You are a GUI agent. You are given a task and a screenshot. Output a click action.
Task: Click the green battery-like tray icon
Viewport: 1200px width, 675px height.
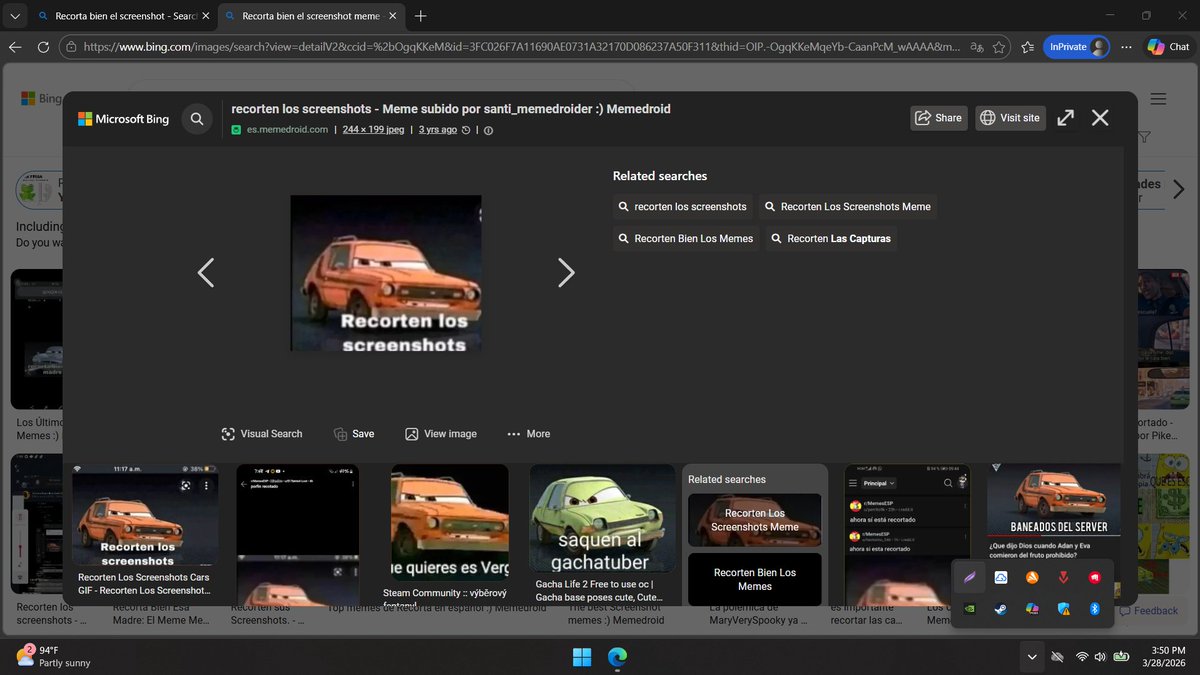1122,657
